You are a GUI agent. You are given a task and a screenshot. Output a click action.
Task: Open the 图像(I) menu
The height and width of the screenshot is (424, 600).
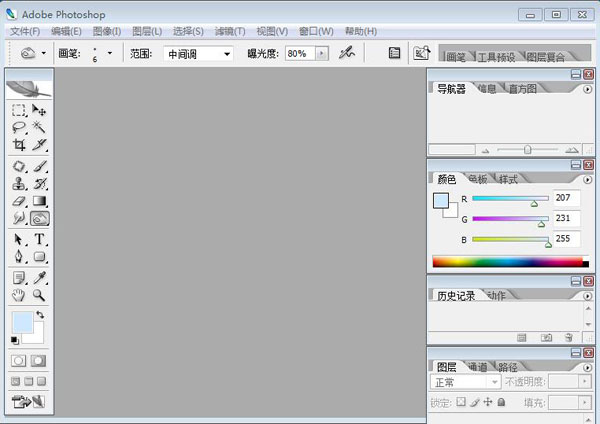(108, 31)
